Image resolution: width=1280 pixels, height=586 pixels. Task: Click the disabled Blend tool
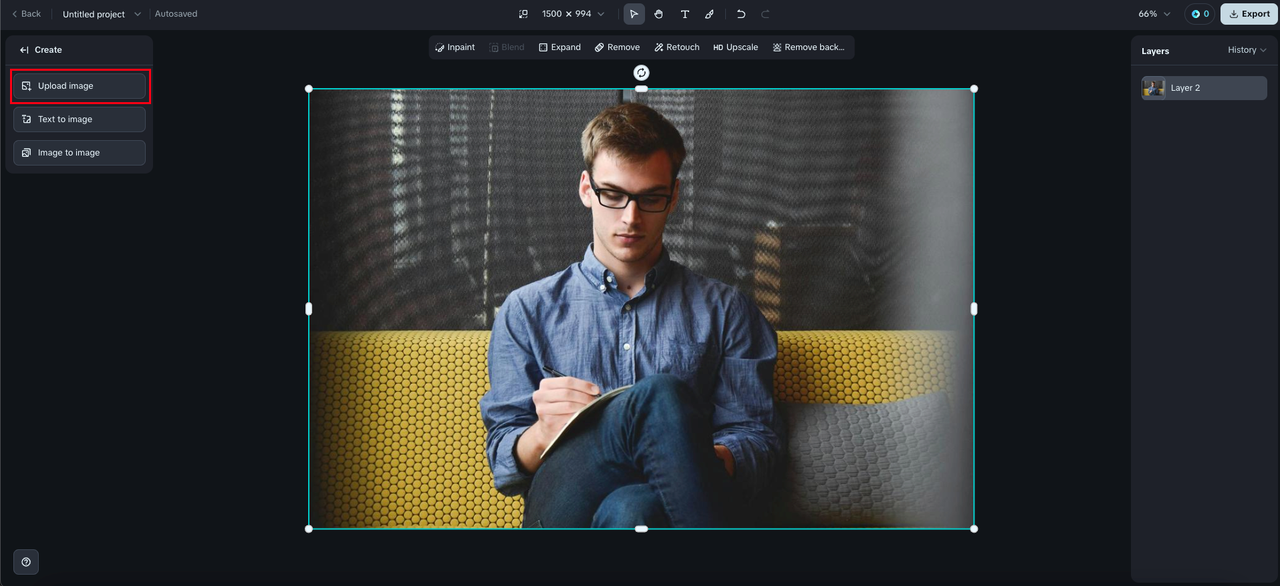click(507, 47)
